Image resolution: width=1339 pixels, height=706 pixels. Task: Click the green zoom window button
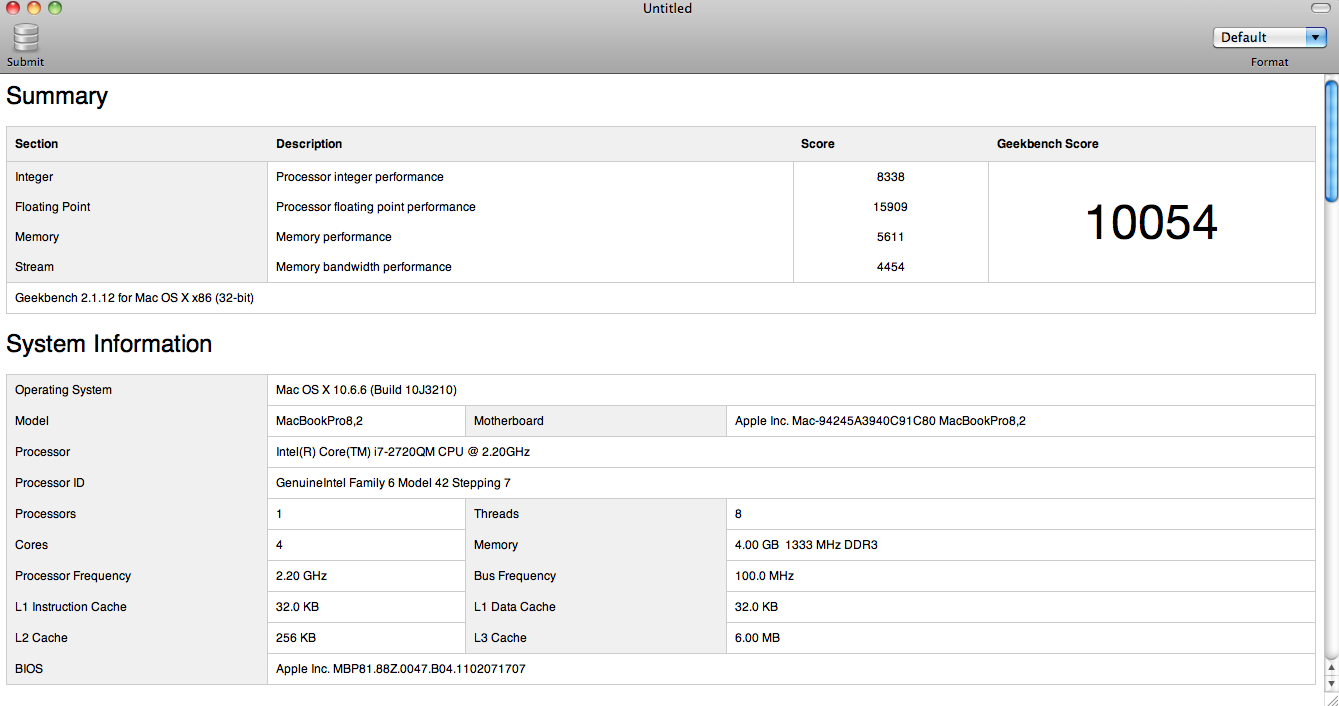point(54,8)
